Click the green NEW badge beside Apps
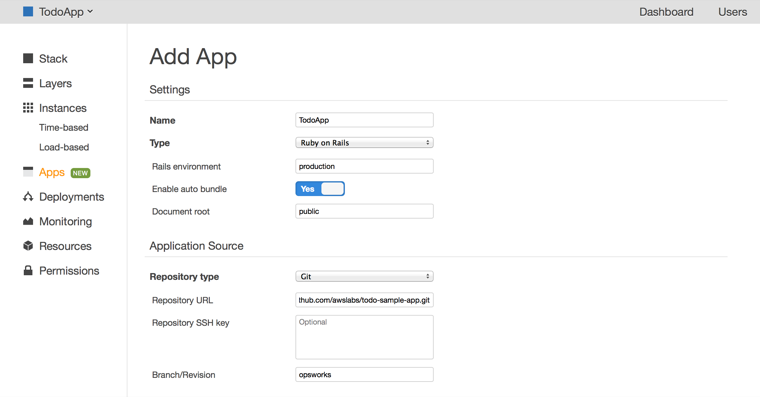The width and height of the screenshot is (760, 397). point(80,173)
